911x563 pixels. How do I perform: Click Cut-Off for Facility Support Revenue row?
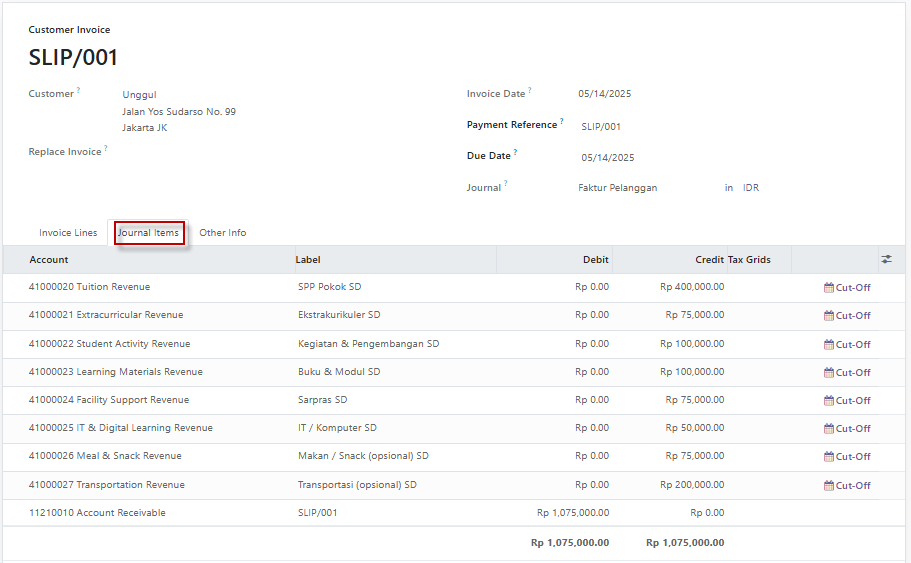tap(847, 400)
